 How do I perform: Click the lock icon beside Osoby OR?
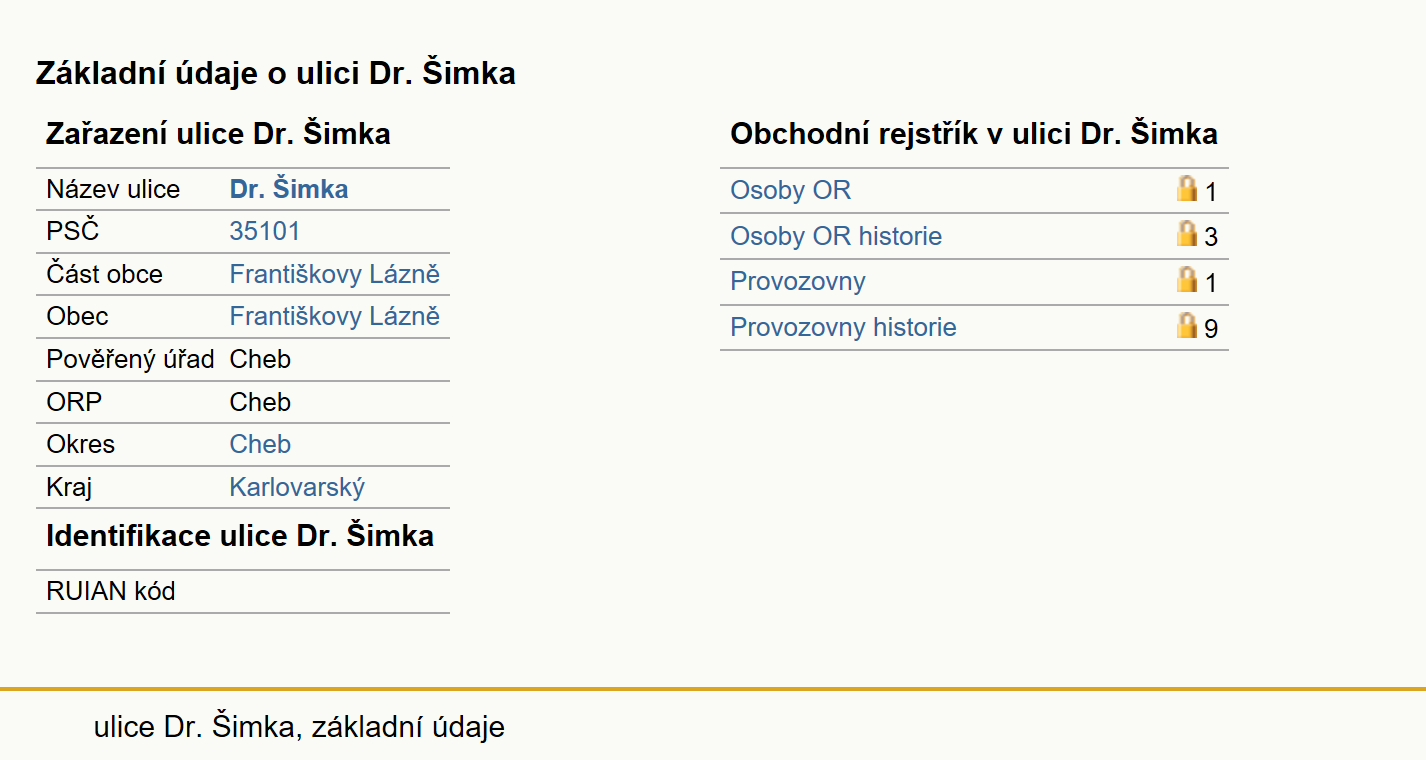pyautogui.click(x=1187, y=189)
